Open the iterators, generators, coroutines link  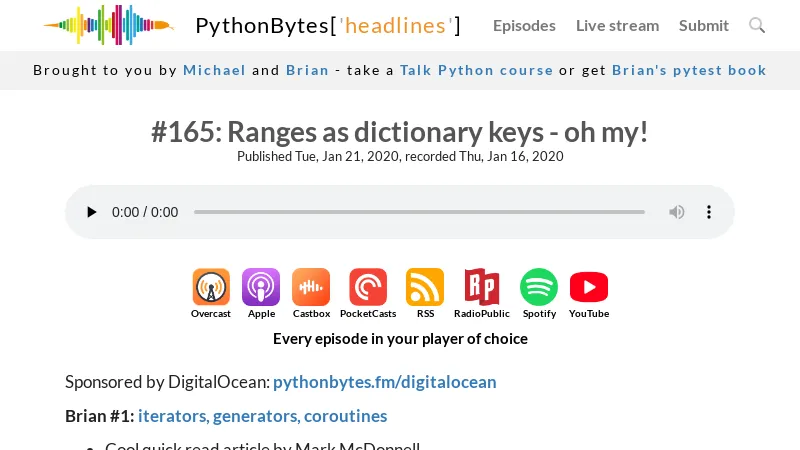pos(262,416)
